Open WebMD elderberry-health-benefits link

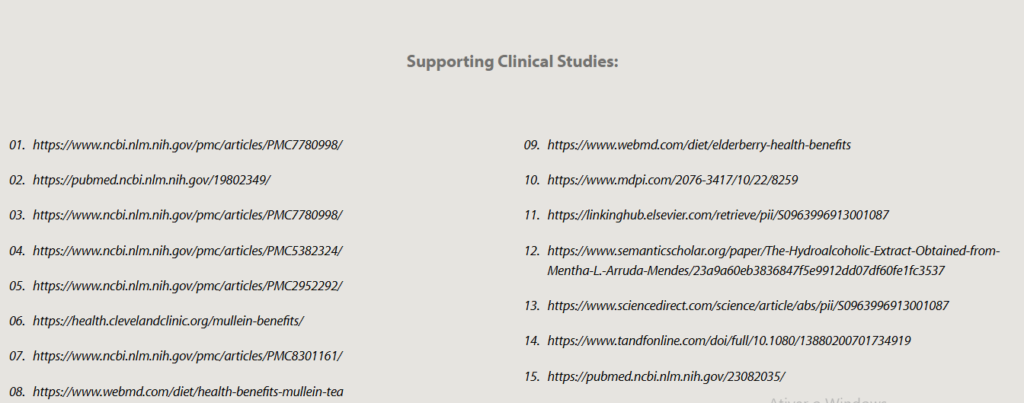(699, 145)
